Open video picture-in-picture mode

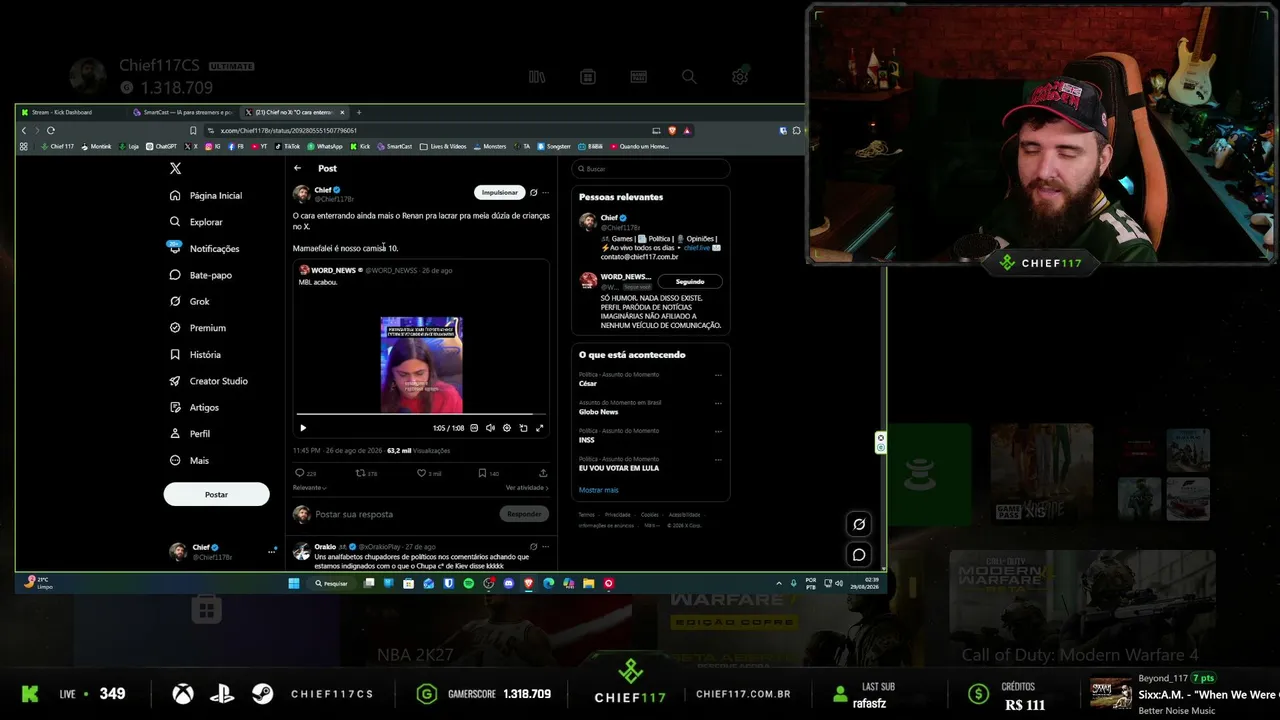pyautogui.click(x=523, y=428)
